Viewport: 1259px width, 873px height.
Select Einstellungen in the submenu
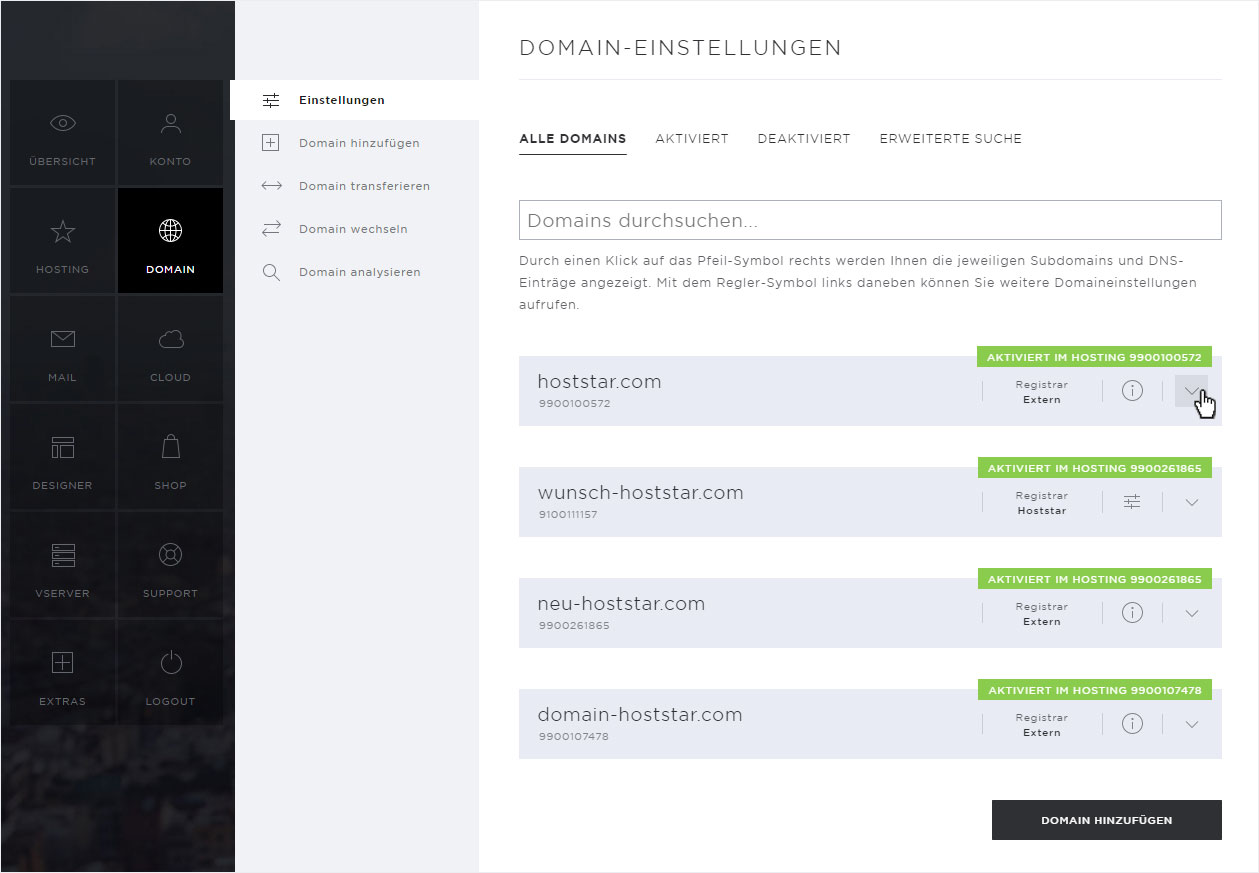click(x=342, y=100)
